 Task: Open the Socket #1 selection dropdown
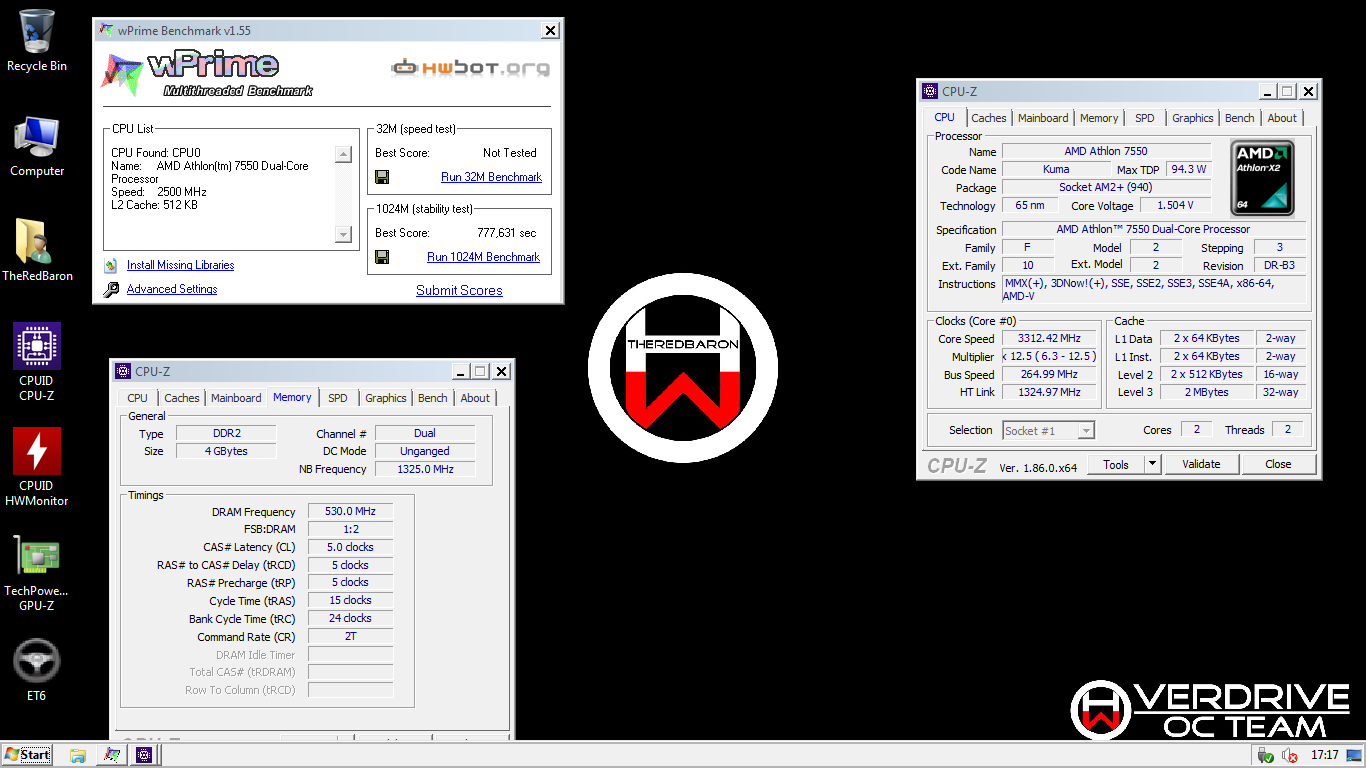(x=1048, y=430)
